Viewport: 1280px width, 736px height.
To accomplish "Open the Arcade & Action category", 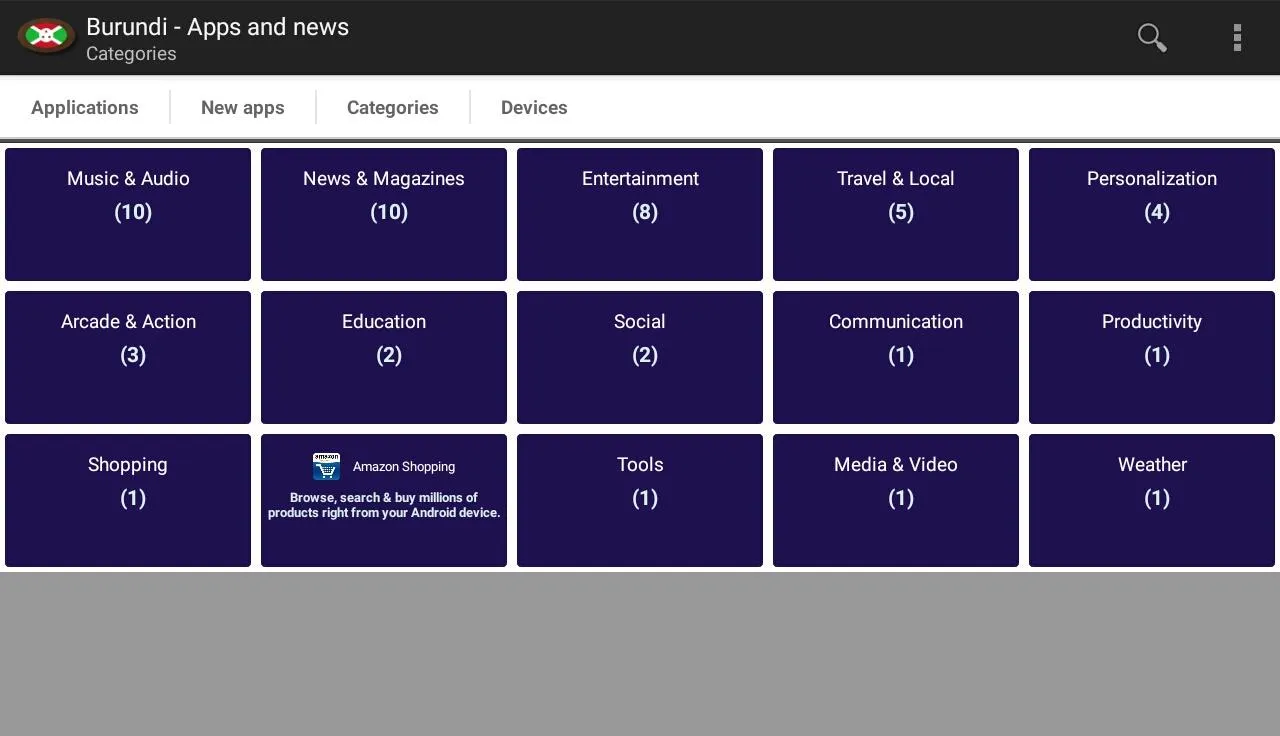I will (128, 357).
